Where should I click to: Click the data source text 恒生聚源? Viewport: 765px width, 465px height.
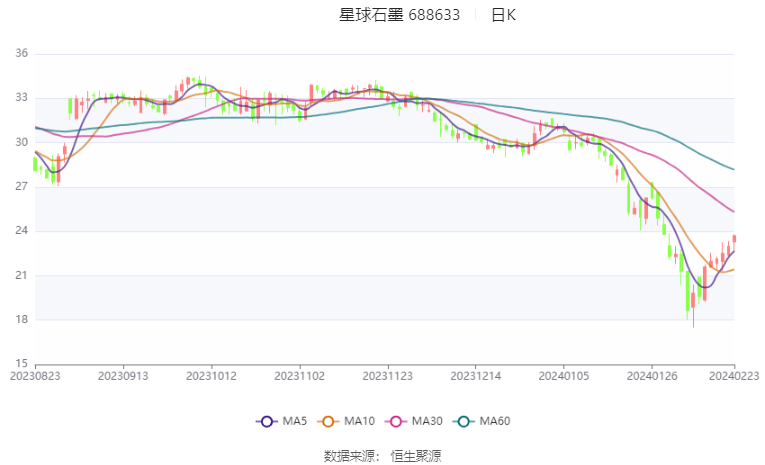pyautogui.click(x=416, y=456)
